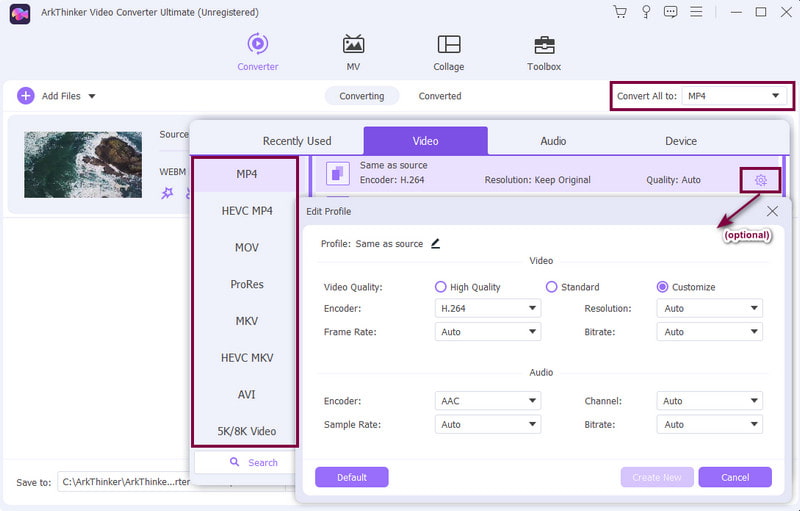Screen dimensions: 800x511
Task: Click the register key icon
Action: (646, 12)
